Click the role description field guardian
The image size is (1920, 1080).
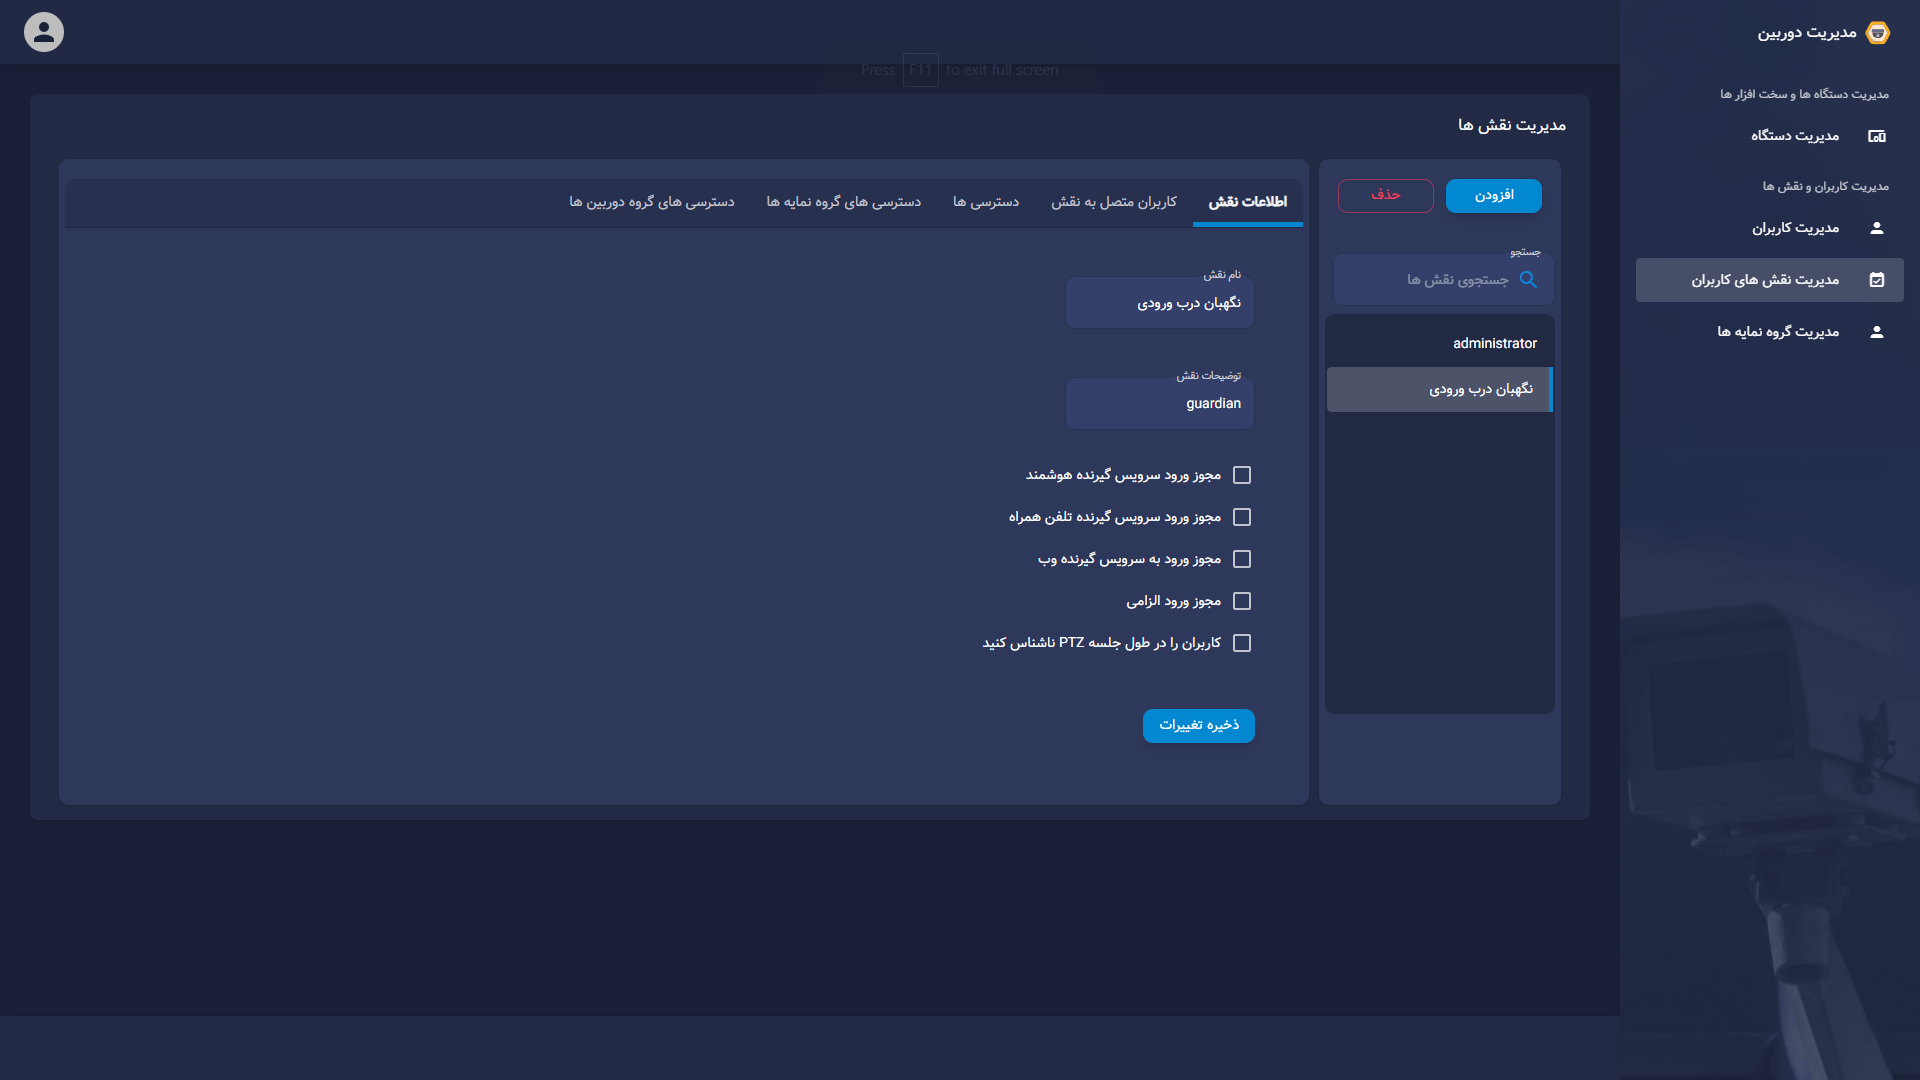(x=1160, y=404)
